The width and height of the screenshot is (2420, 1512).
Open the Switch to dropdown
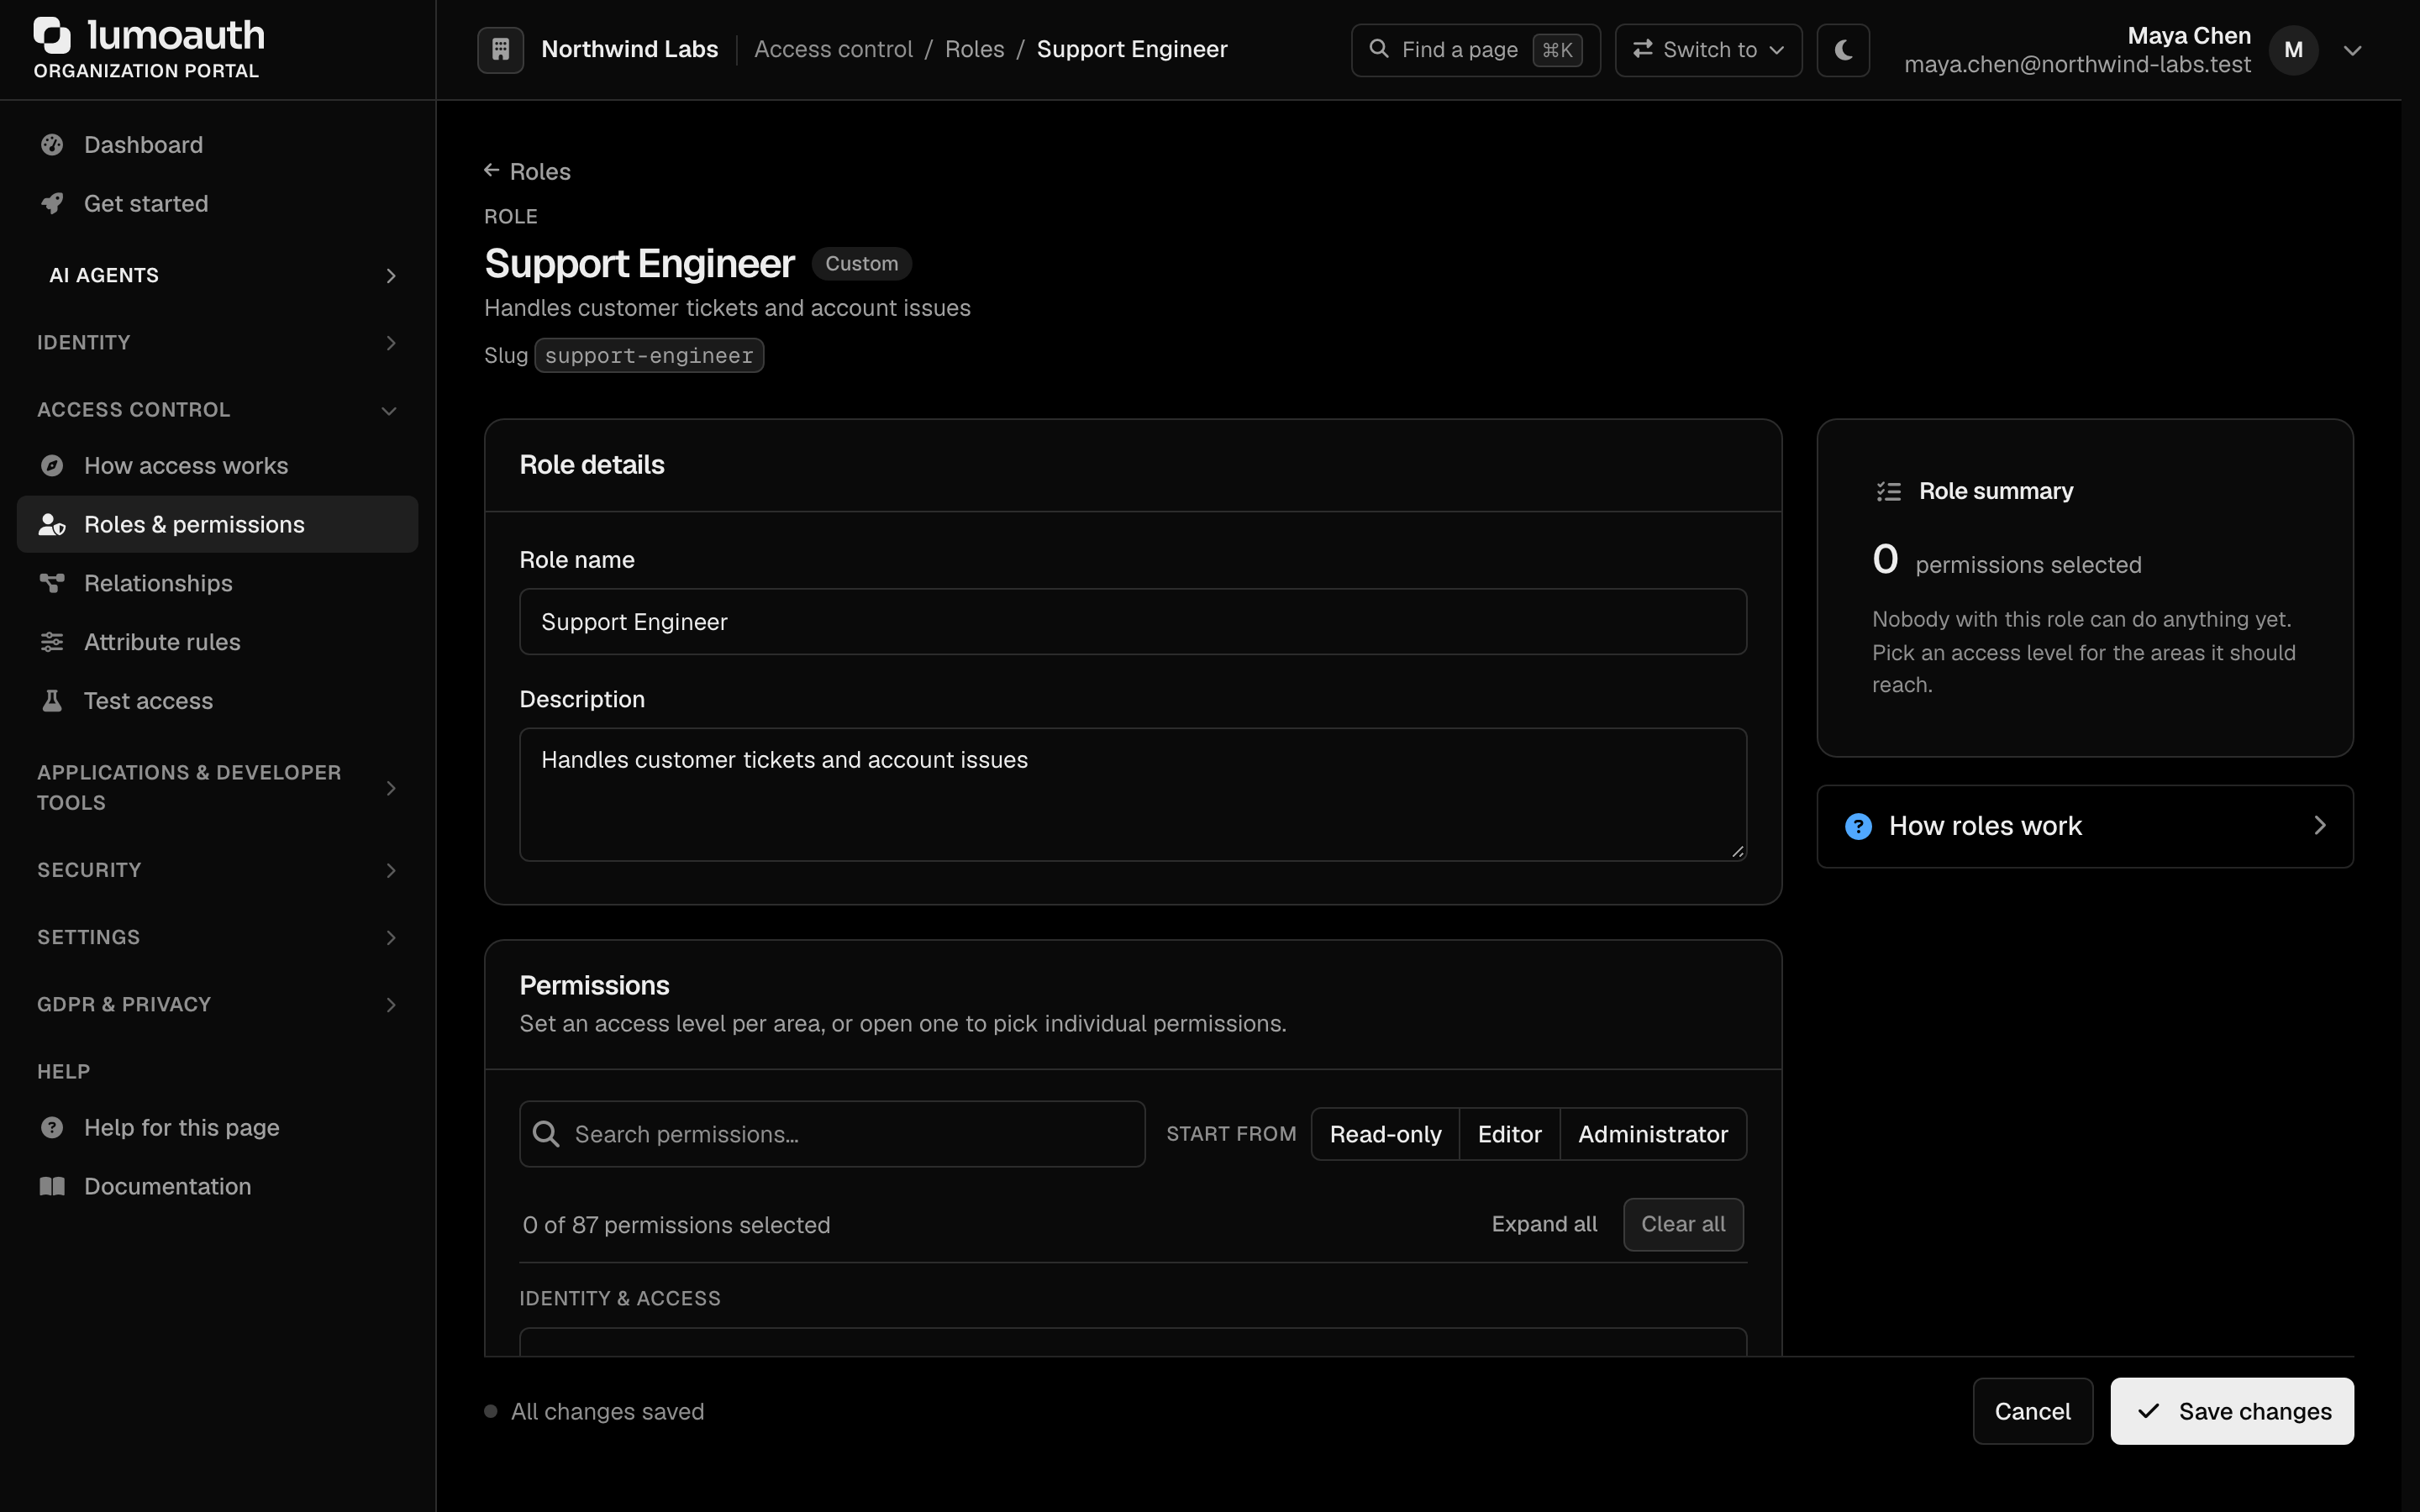point(1708,50)
